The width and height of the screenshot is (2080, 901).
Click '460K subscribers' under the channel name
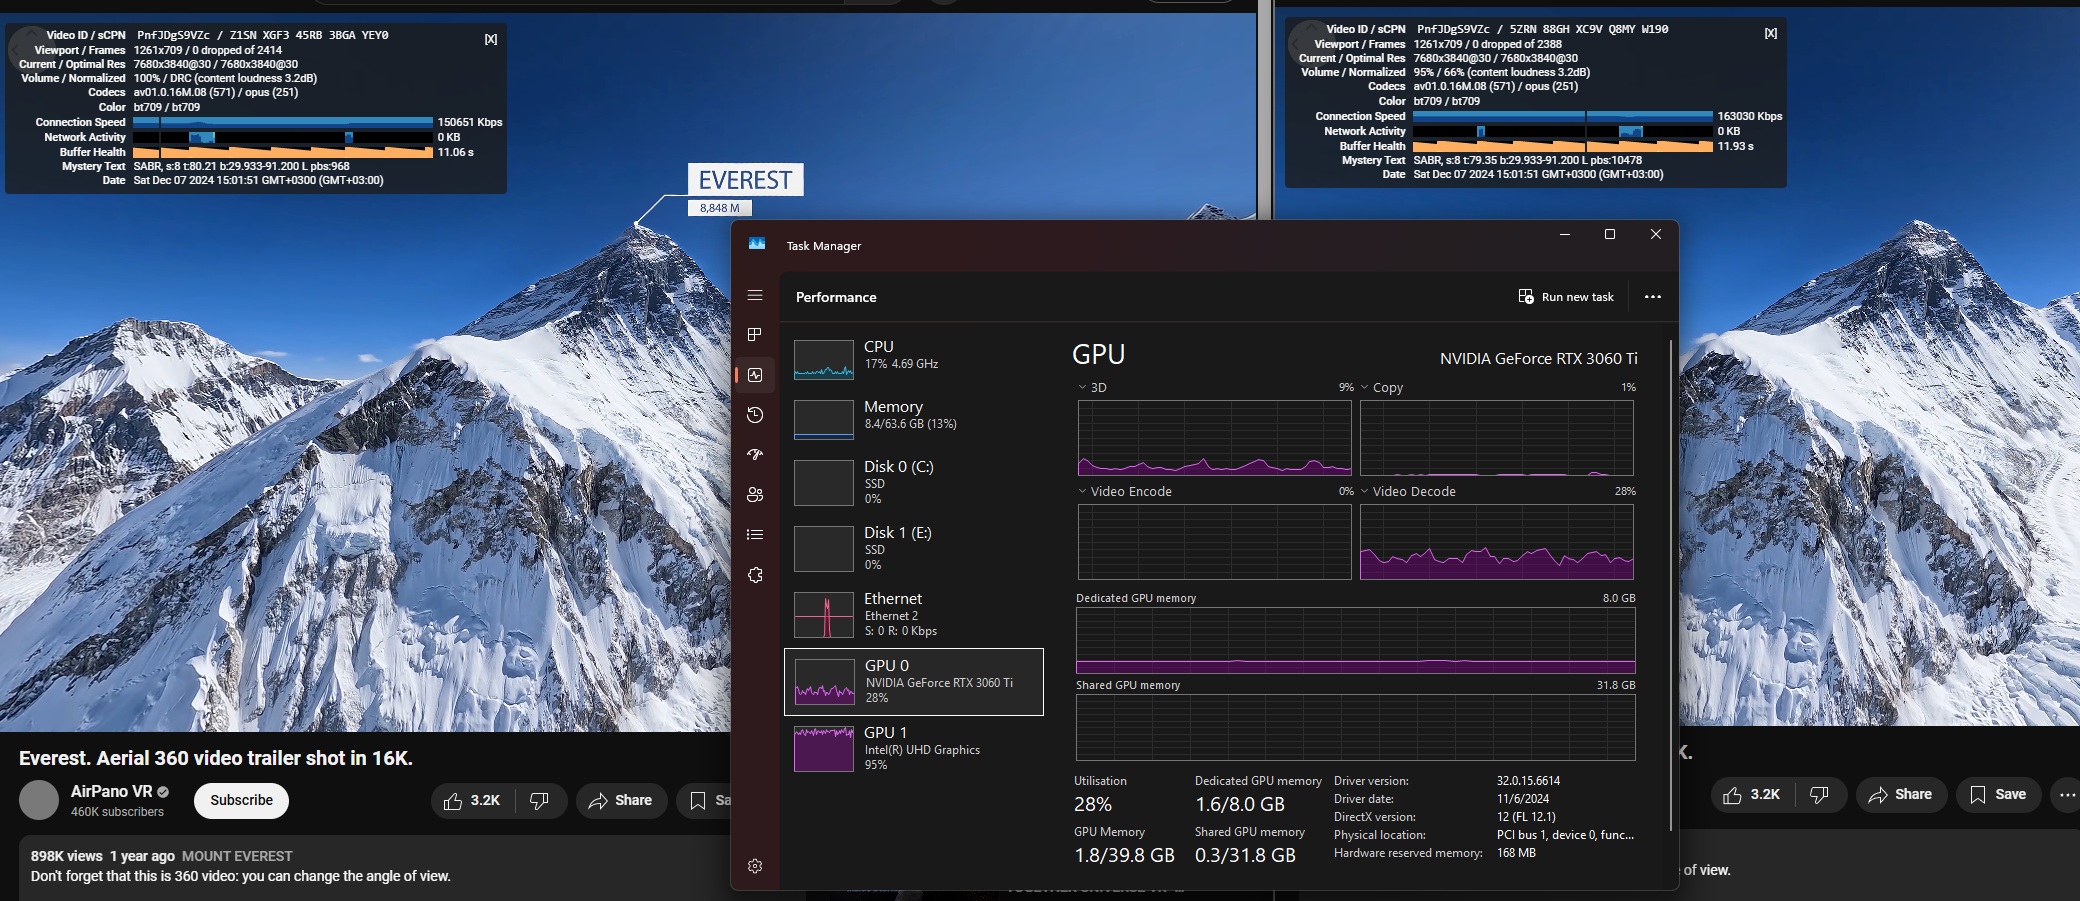117,812
